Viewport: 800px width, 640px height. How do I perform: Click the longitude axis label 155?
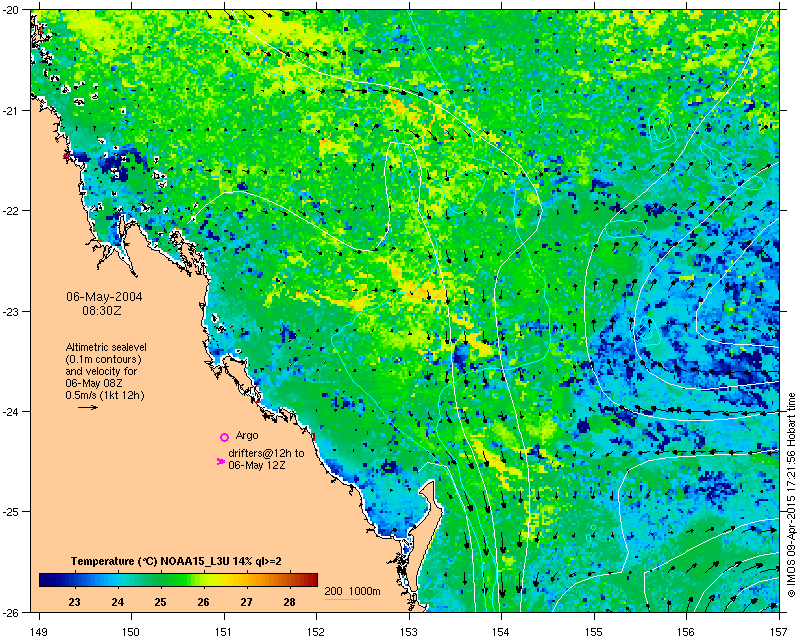click(x=594, y=632)
